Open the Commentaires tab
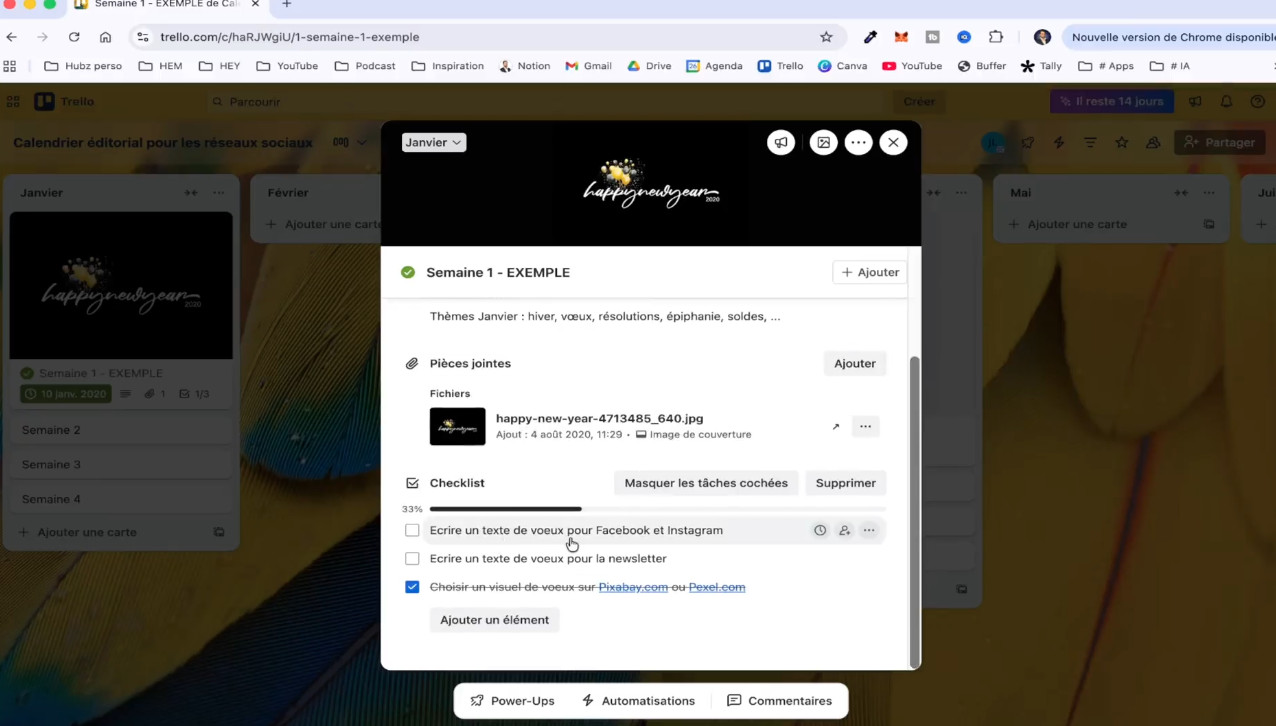Screen dimensions: 1276x726 (779, 701)
